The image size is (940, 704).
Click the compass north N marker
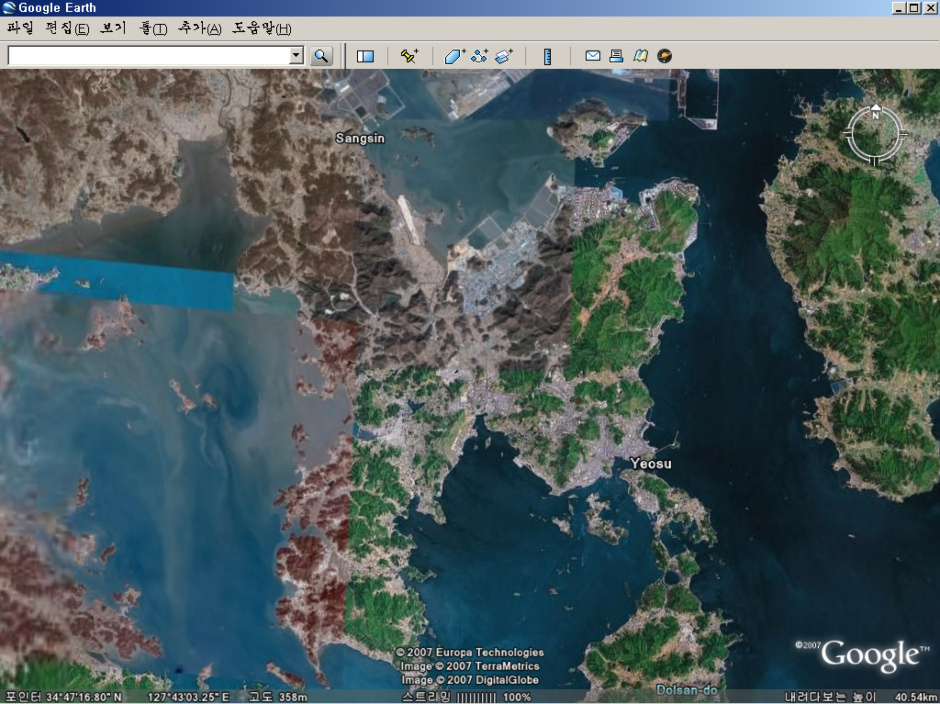point(875,114)
